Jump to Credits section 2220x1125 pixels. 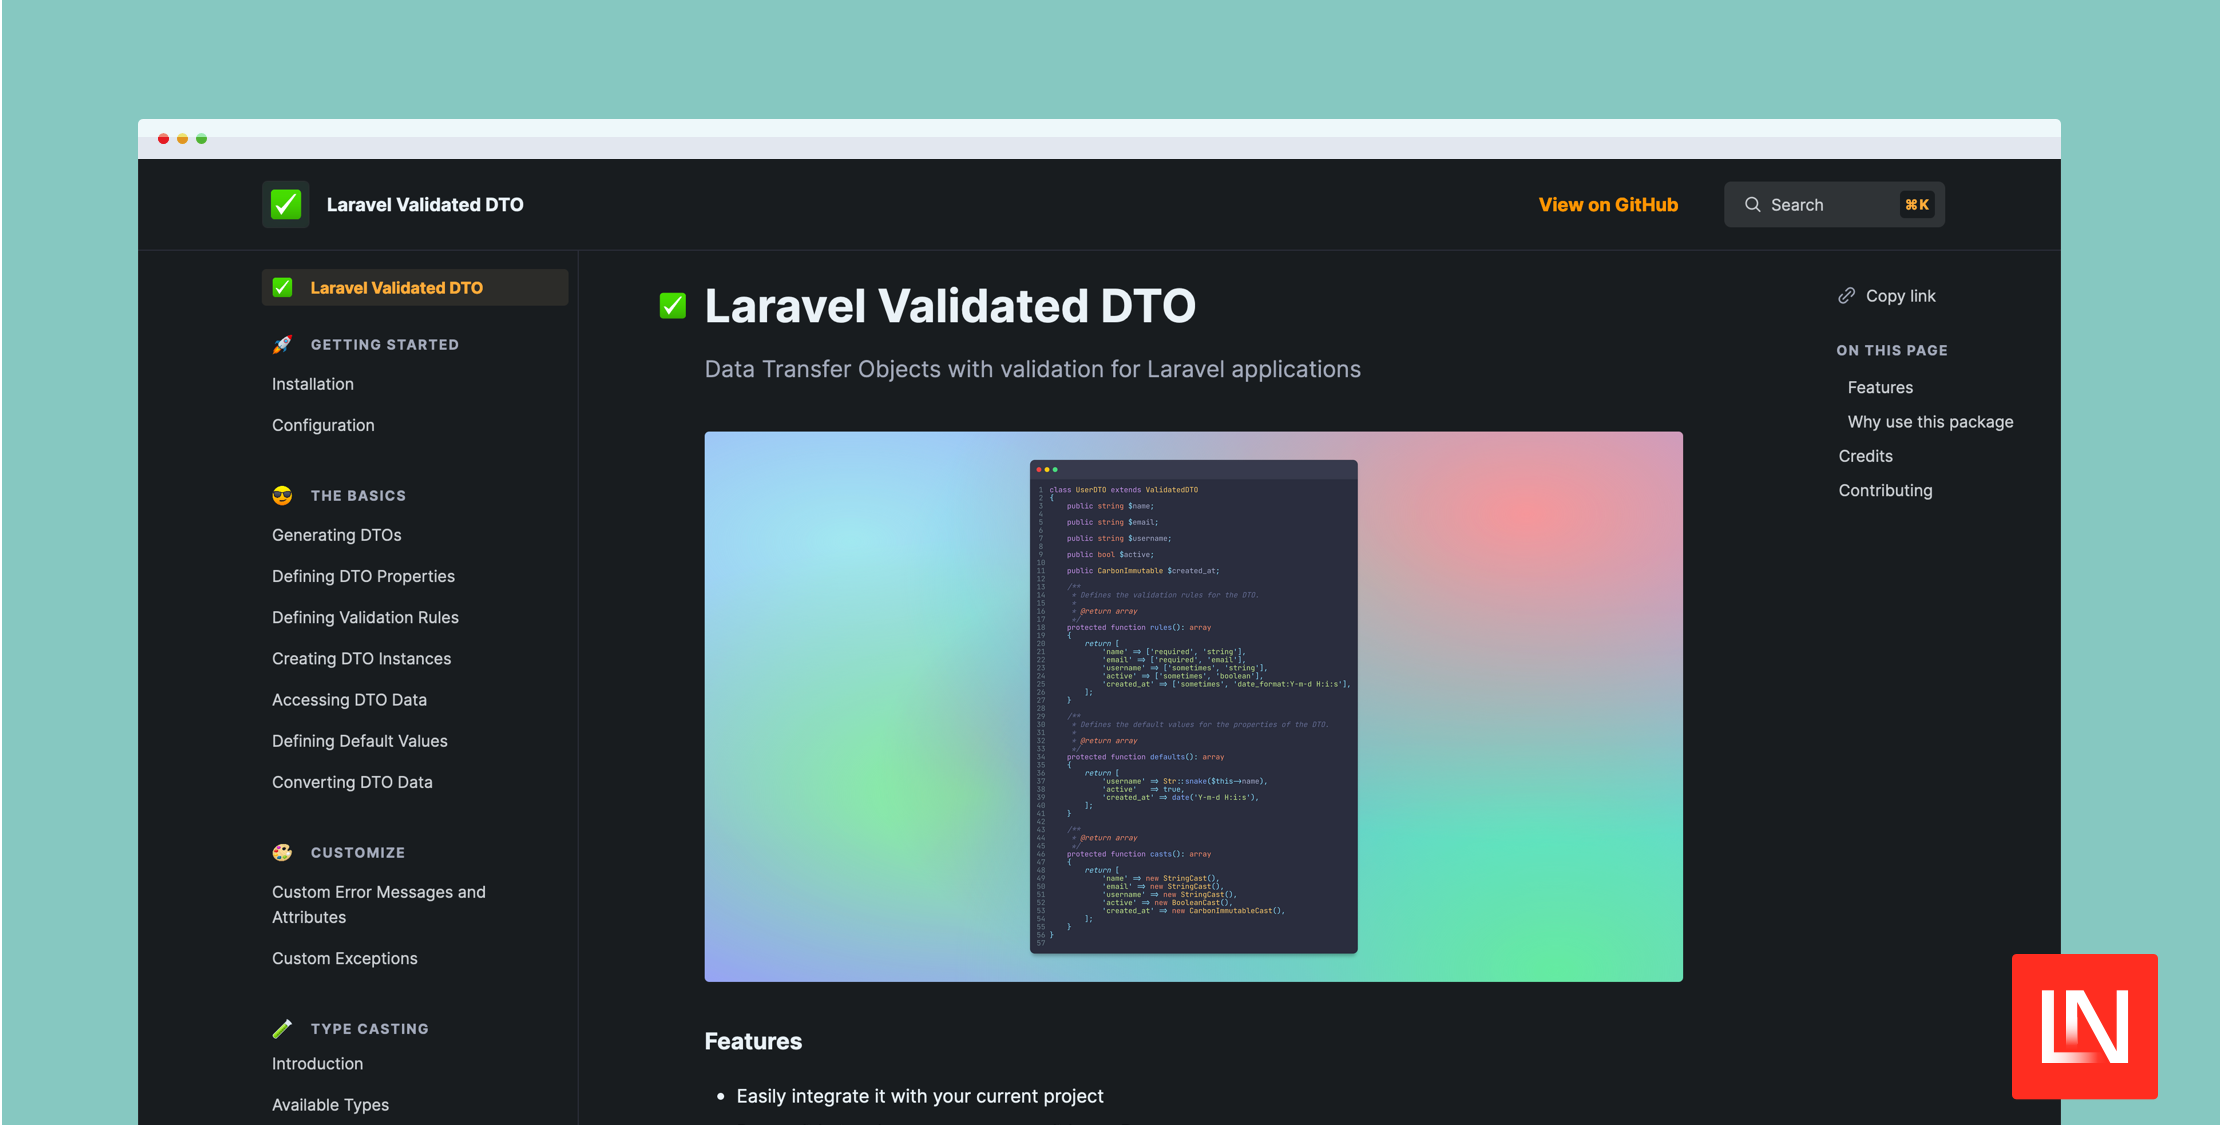click(1865, 456)
